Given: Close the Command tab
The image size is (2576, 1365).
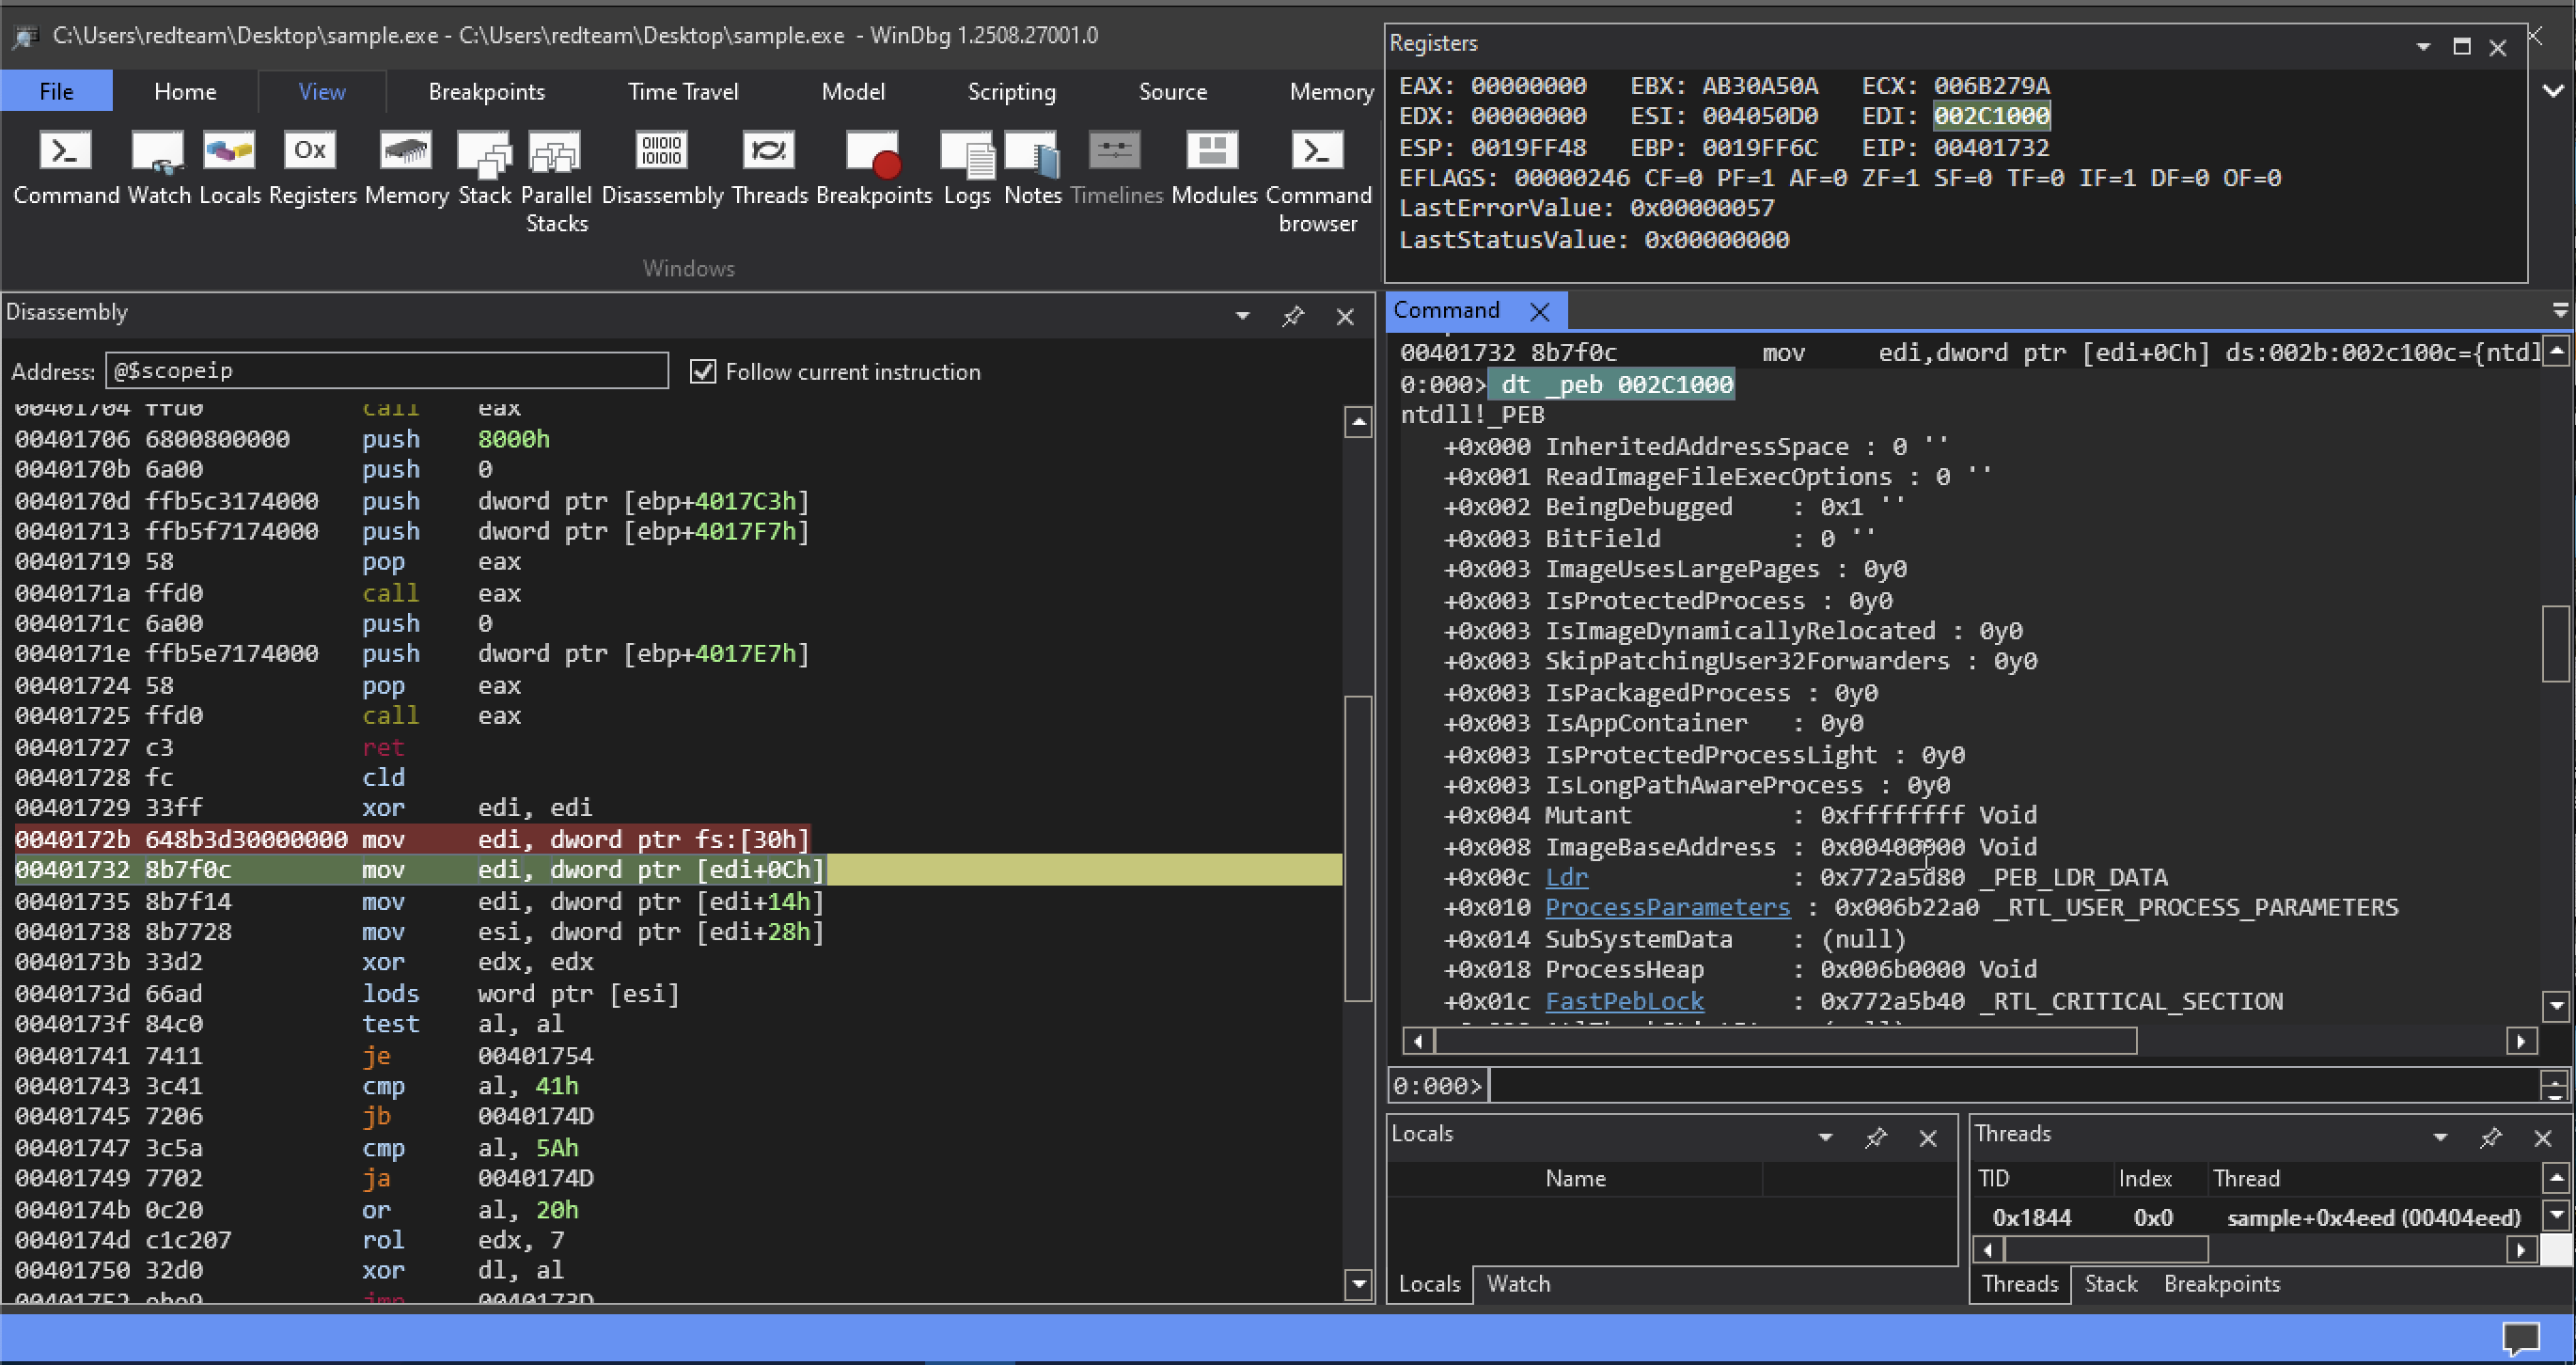Looking at the screenshot, I should pos(1540,312).
